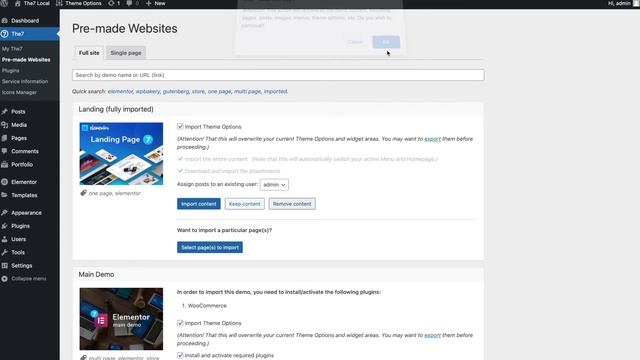Toggle Main Demo Import Theme Options checkbox
Viewport: 640px width, 360px height.
point(180,323)
